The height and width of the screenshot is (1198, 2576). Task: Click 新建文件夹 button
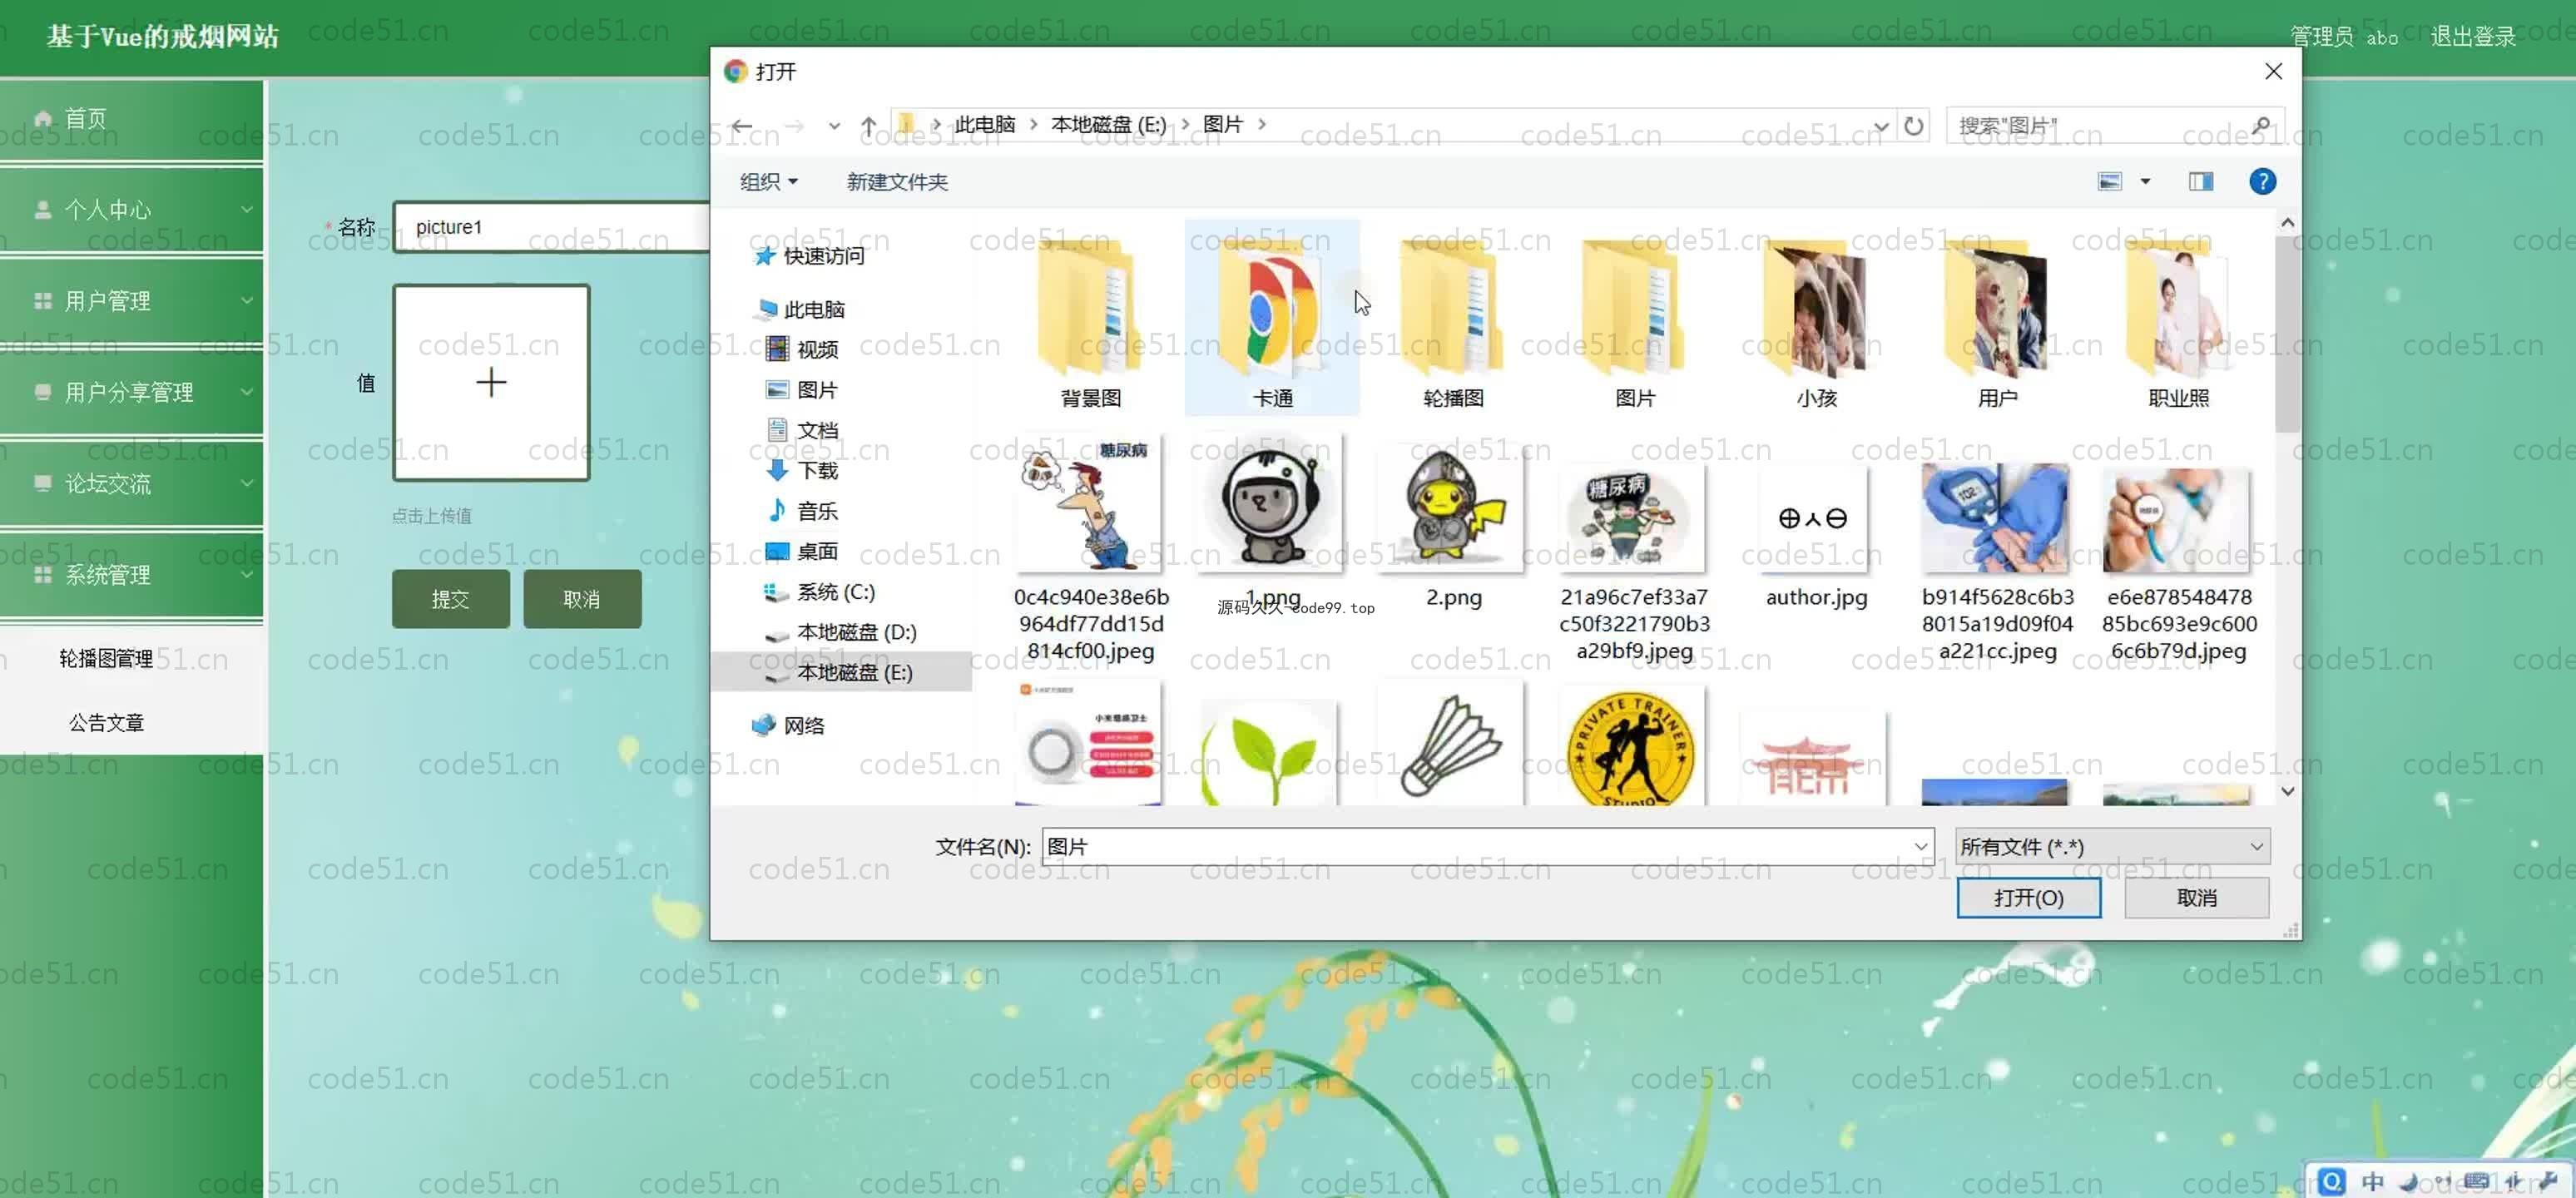coord(897,182)
